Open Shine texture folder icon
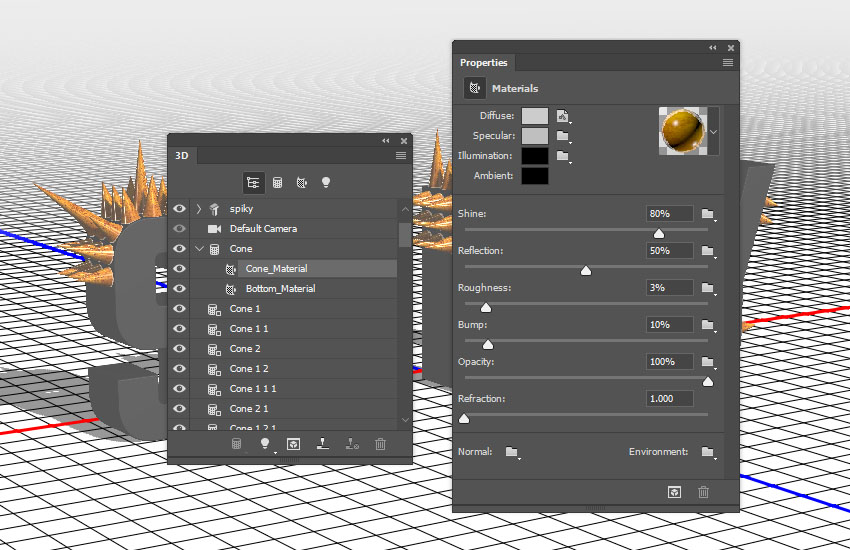Image resolution: width=850 pixels, height=551 pixels. (708, 214)
